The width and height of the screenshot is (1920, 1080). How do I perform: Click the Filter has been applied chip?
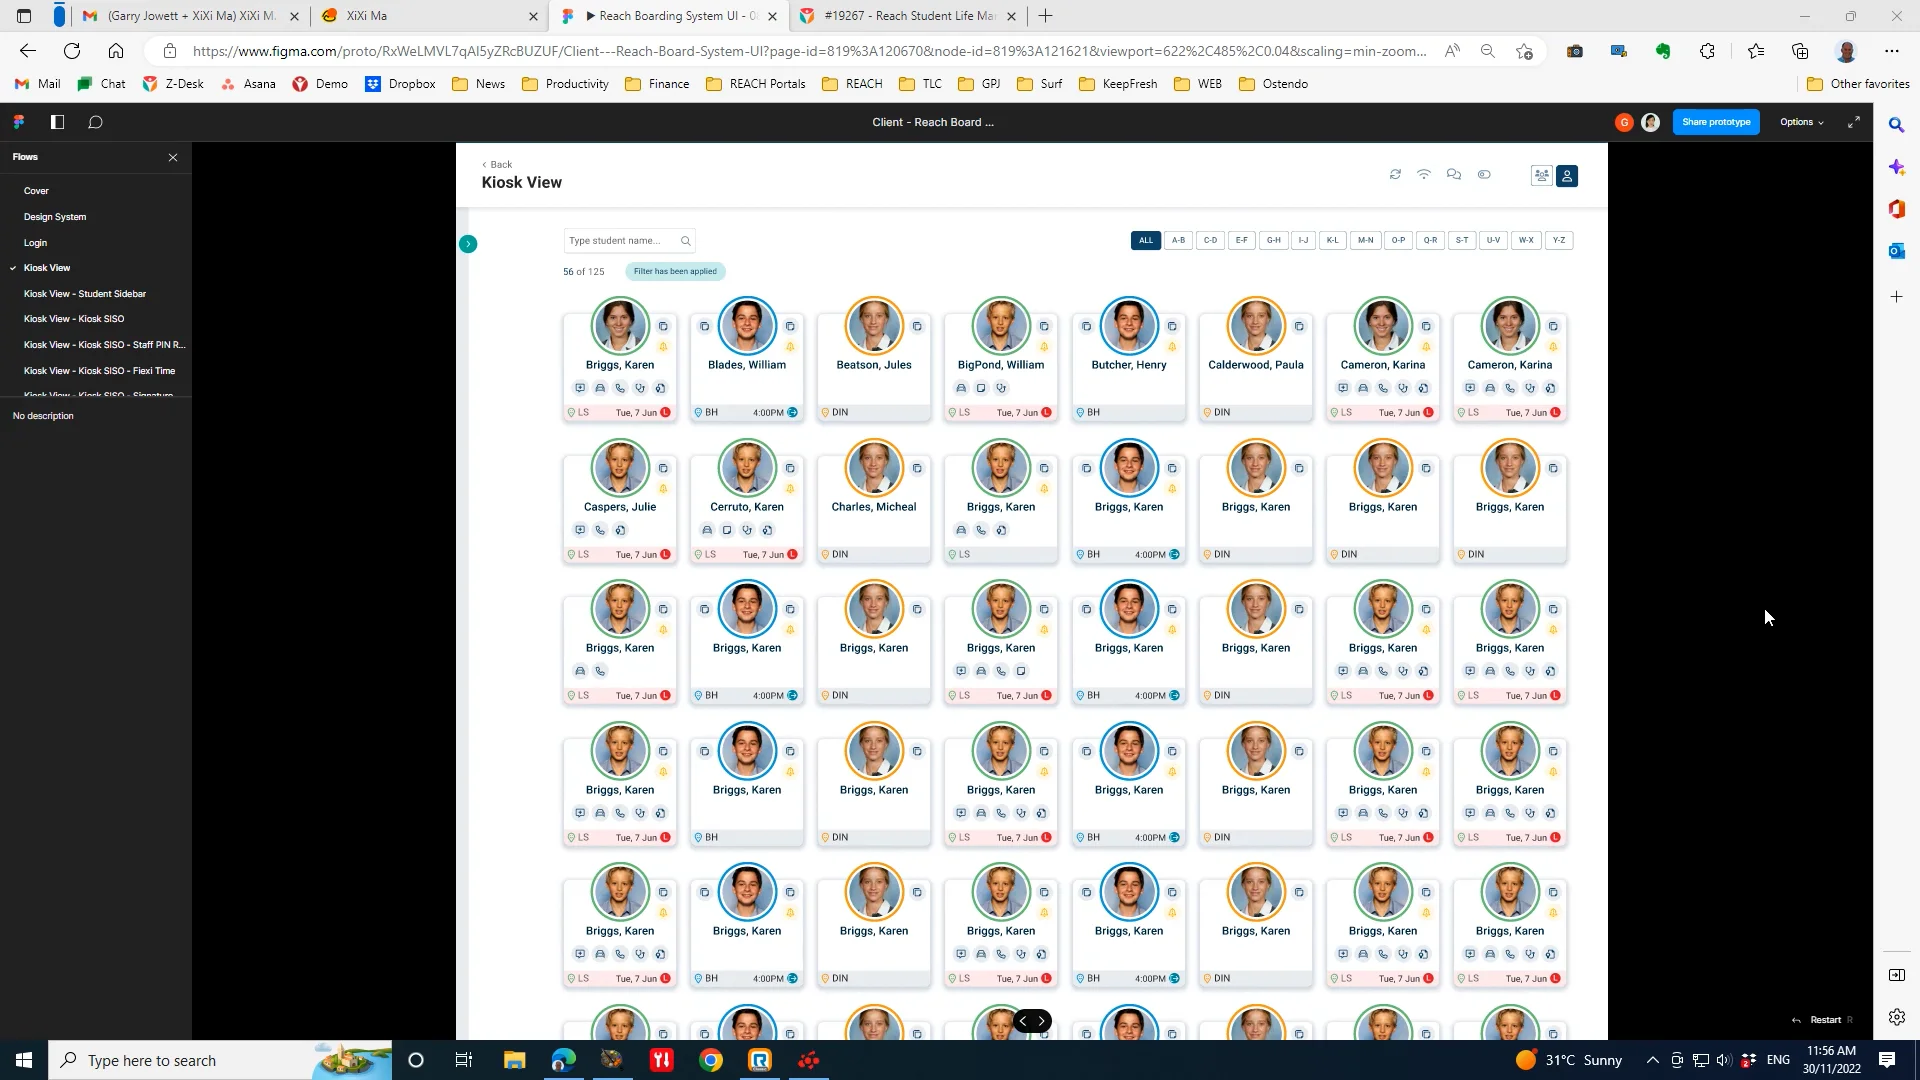tap(675, 271)
